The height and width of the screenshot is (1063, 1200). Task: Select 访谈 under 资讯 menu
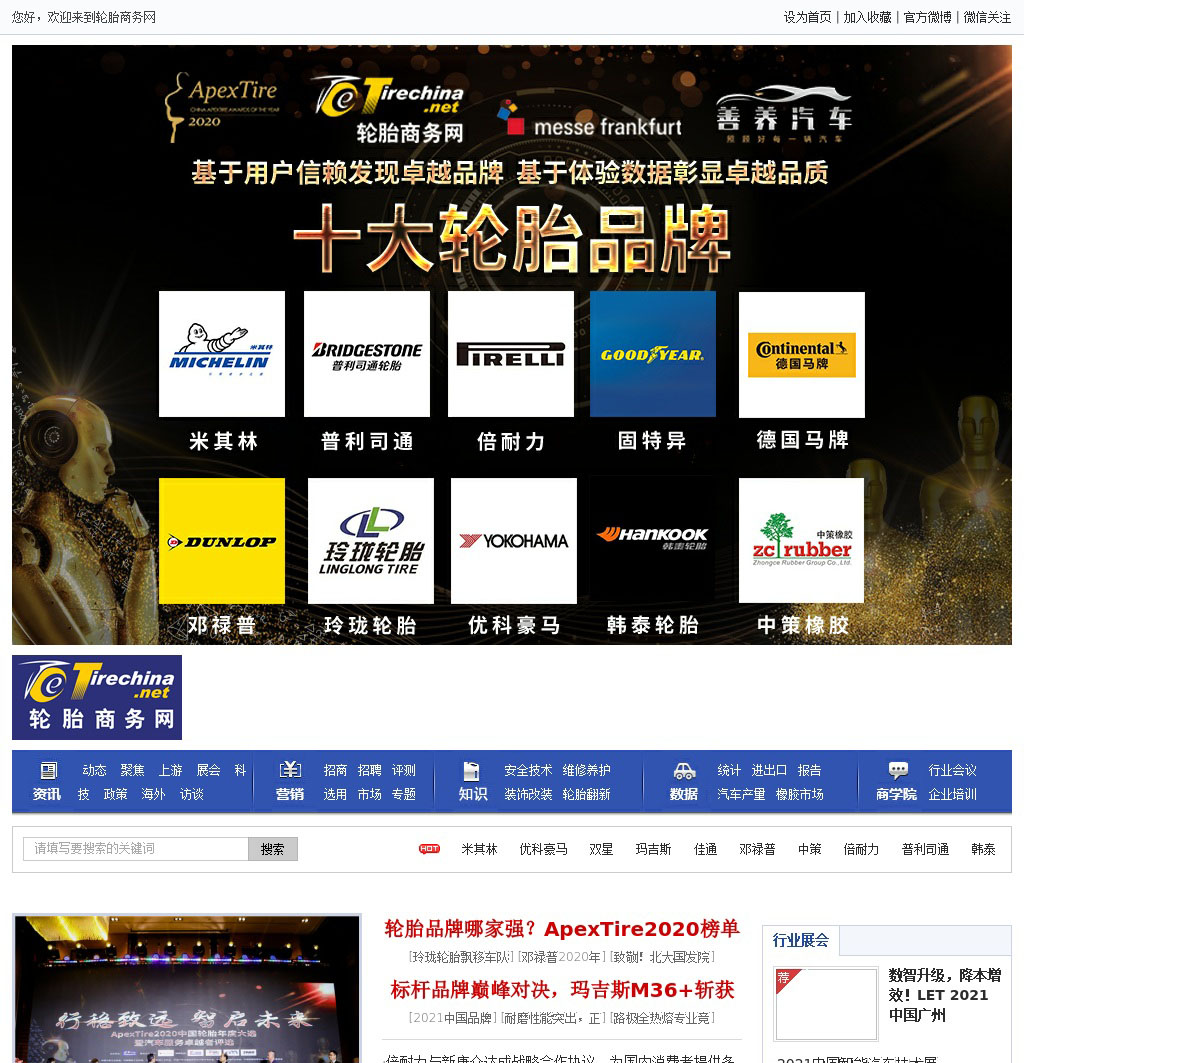(x=191, y=794)
